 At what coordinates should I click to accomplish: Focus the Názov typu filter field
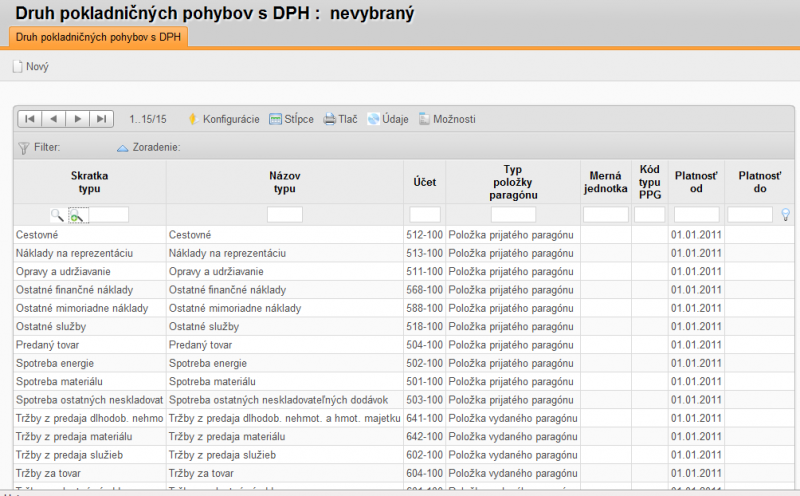[x=285, y=215]
